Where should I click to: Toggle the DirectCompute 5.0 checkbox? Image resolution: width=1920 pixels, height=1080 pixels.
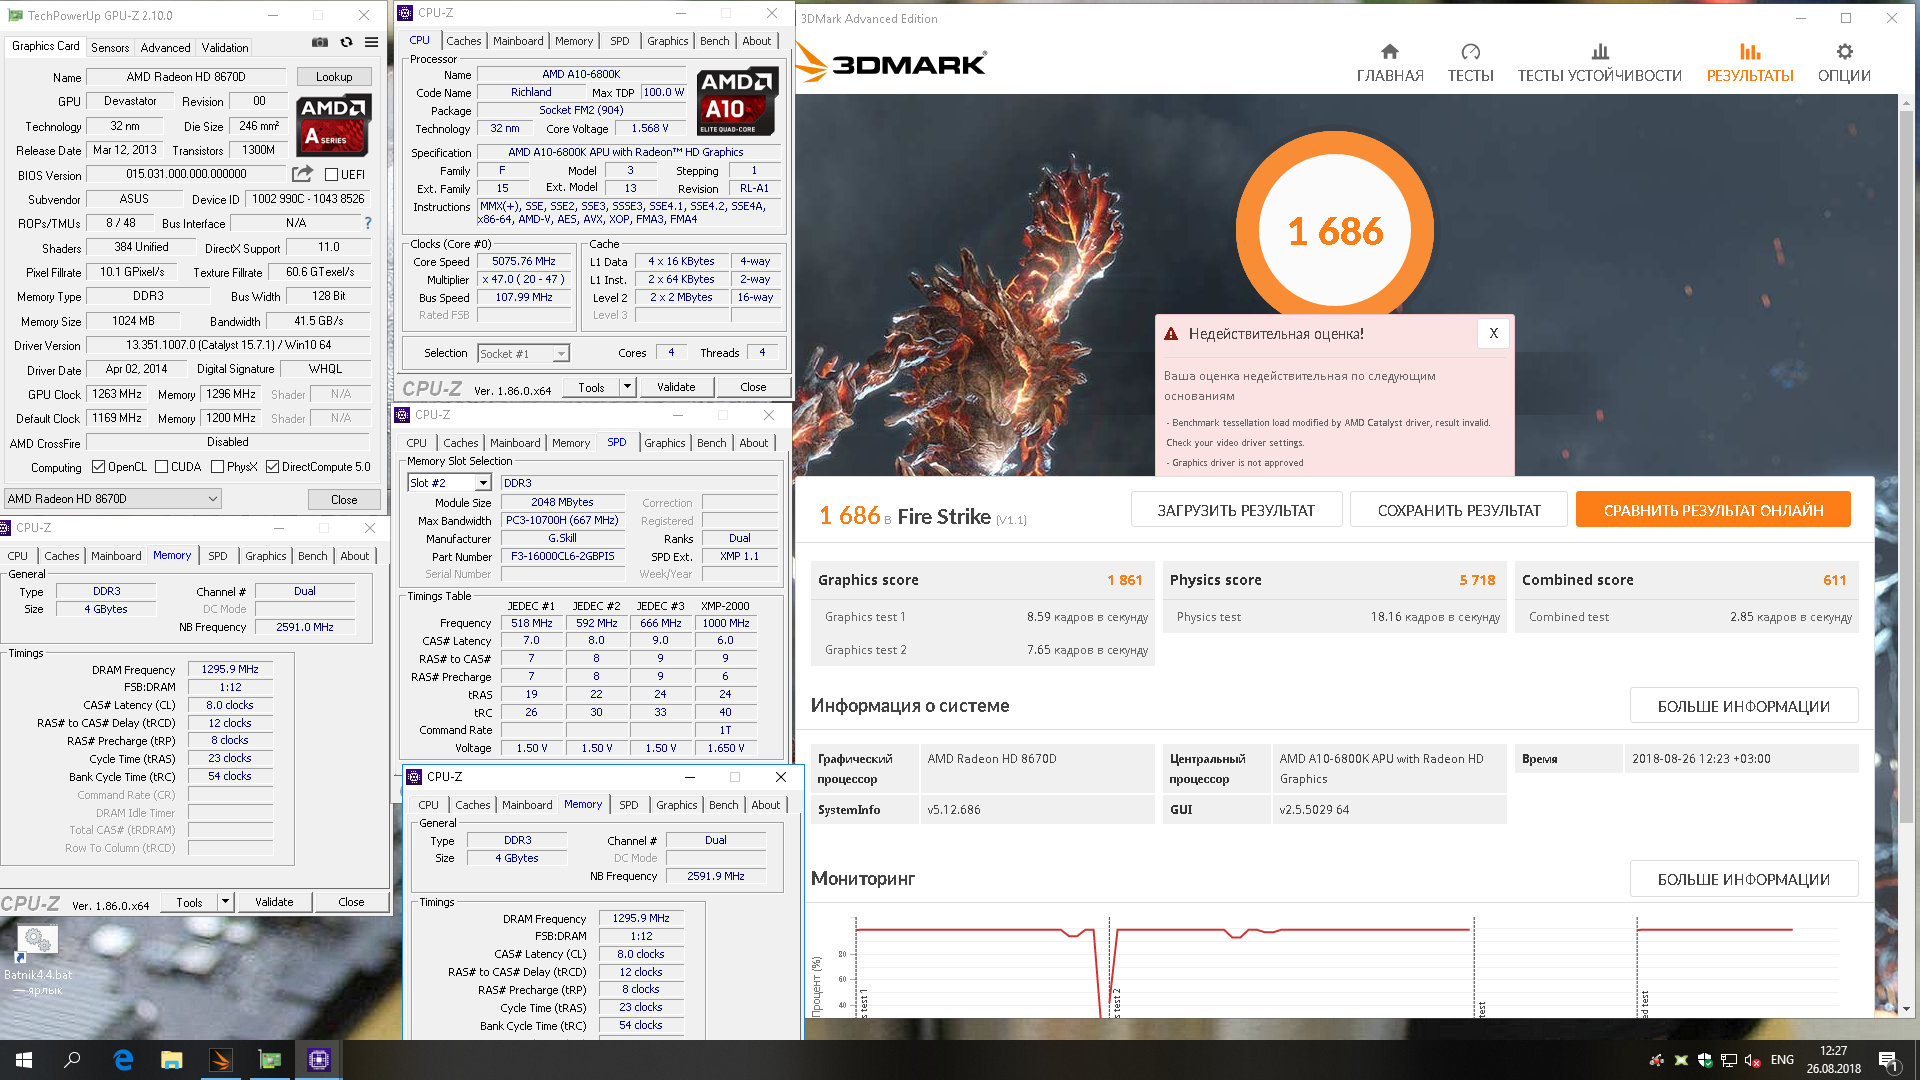272,467
